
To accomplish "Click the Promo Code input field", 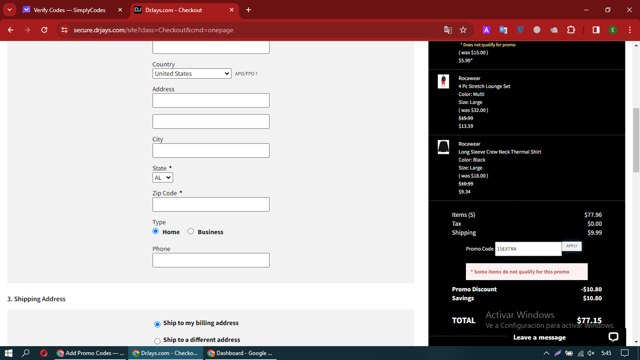I will coord(528,249).
